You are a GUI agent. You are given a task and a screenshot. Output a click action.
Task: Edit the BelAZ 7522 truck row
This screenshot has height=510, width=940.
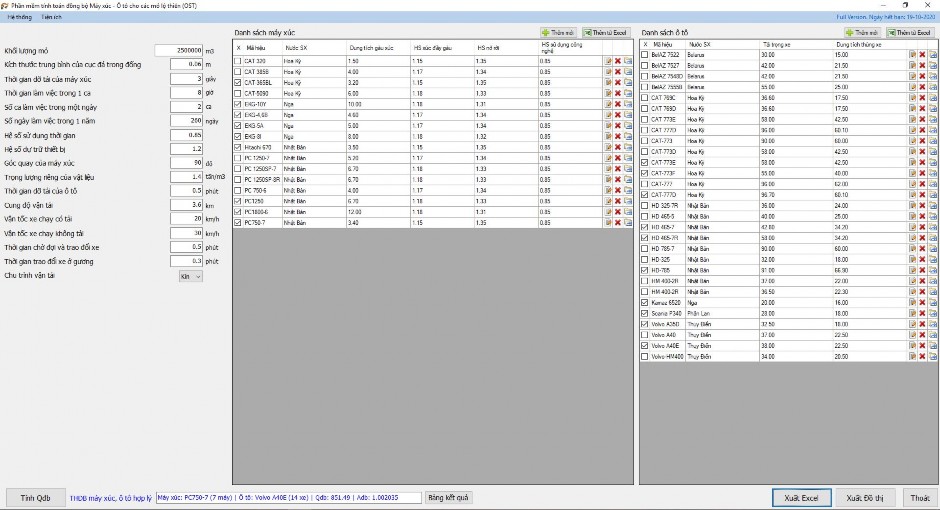coord(912,54)
